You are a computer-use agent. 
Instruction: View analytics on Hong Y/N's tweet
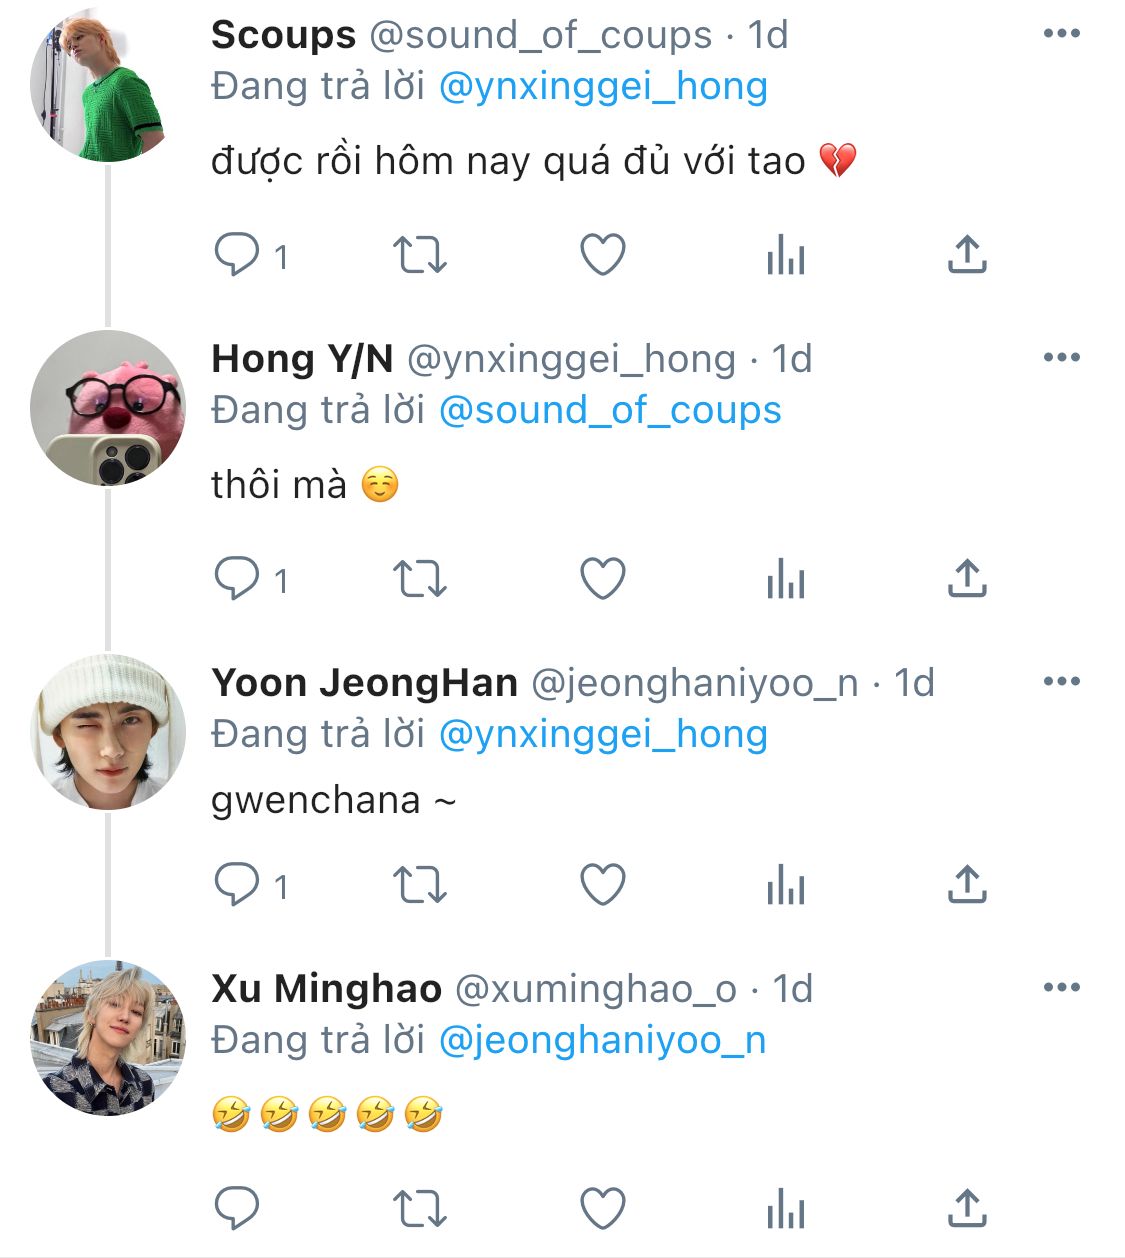[x=785, y=579]
